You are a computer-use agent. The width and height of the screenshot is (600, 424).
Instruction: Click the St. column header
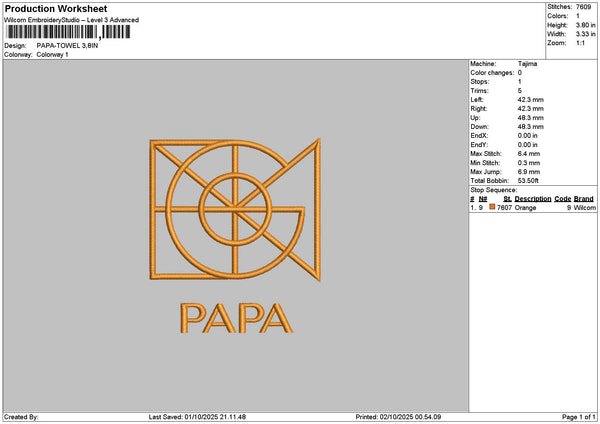507,199
